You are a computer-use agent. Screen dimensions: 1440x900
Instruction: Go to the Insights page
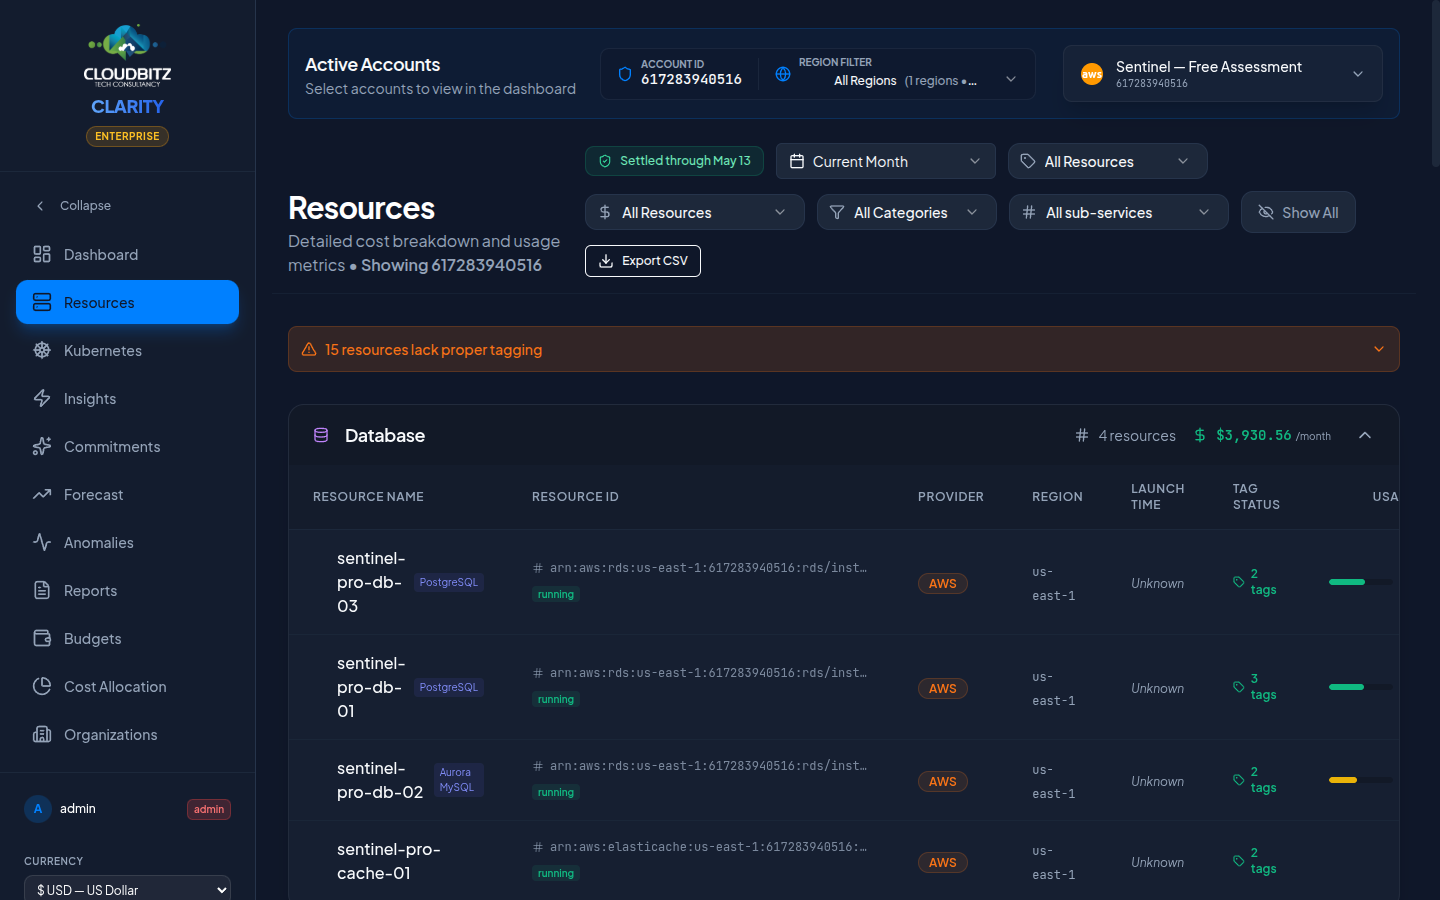[x=127, y=398]
